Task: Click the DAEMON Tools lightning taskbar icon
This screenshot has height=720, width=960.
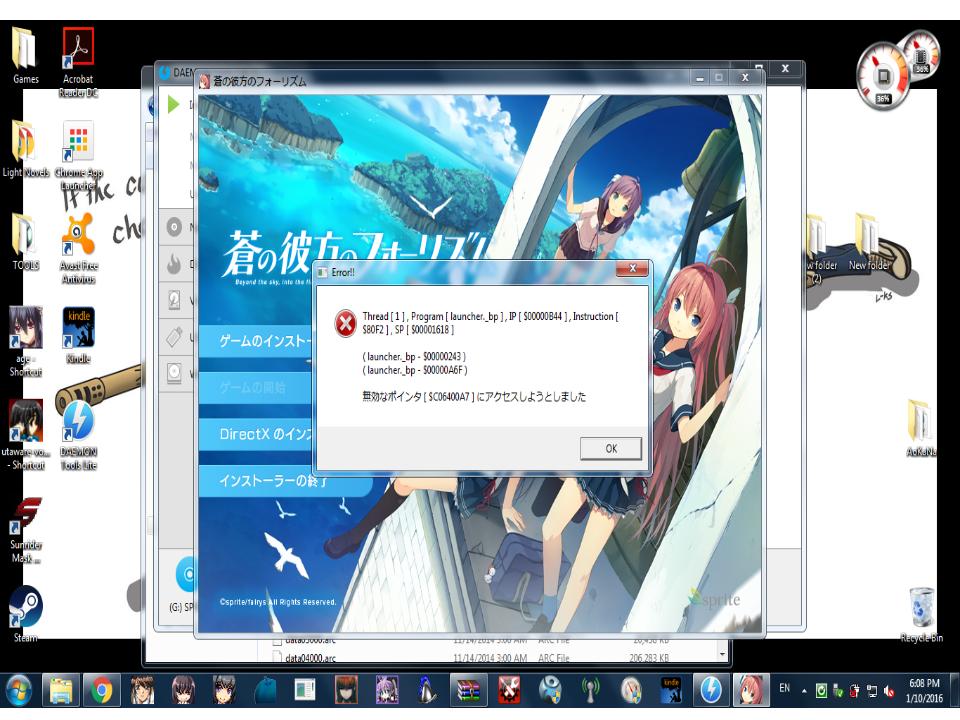Action: (x=710, y=689)
